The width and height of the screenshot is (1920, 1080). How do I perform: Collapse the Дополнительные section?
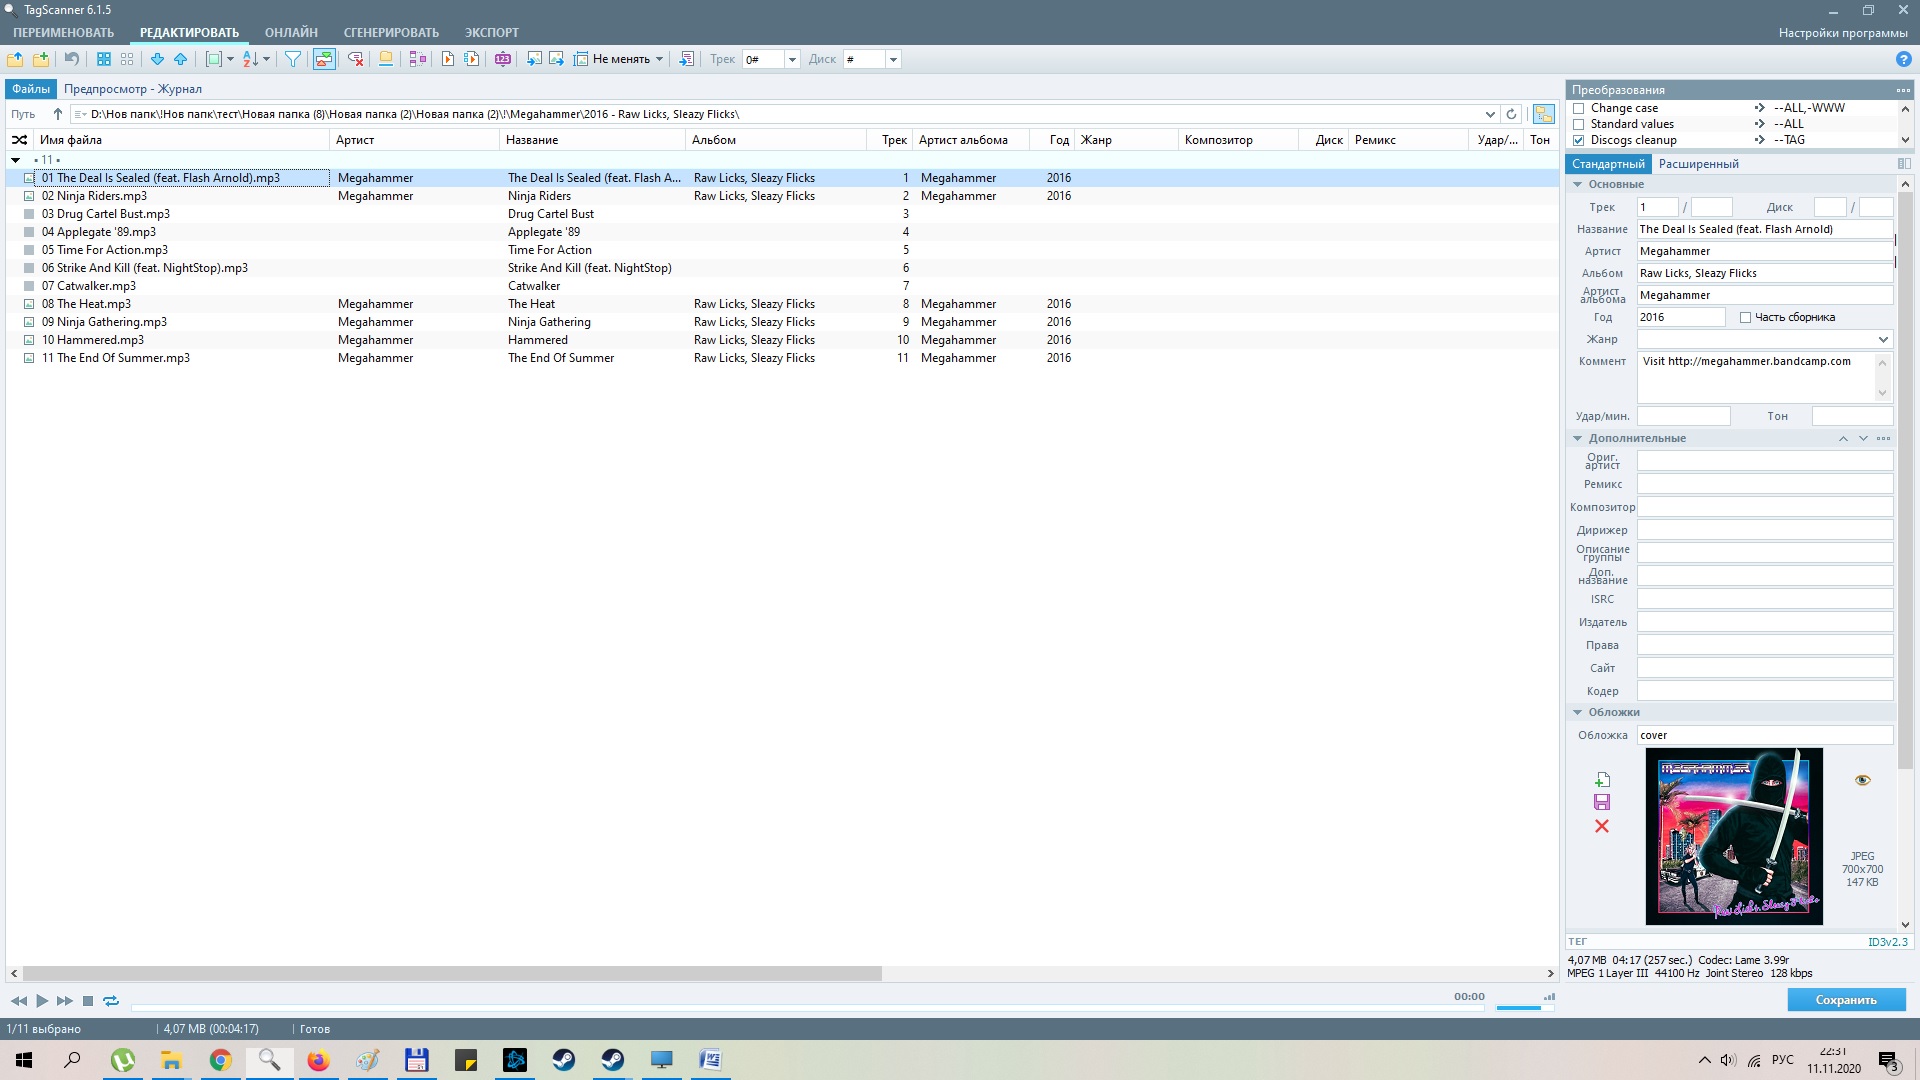tap(1577, 438)
